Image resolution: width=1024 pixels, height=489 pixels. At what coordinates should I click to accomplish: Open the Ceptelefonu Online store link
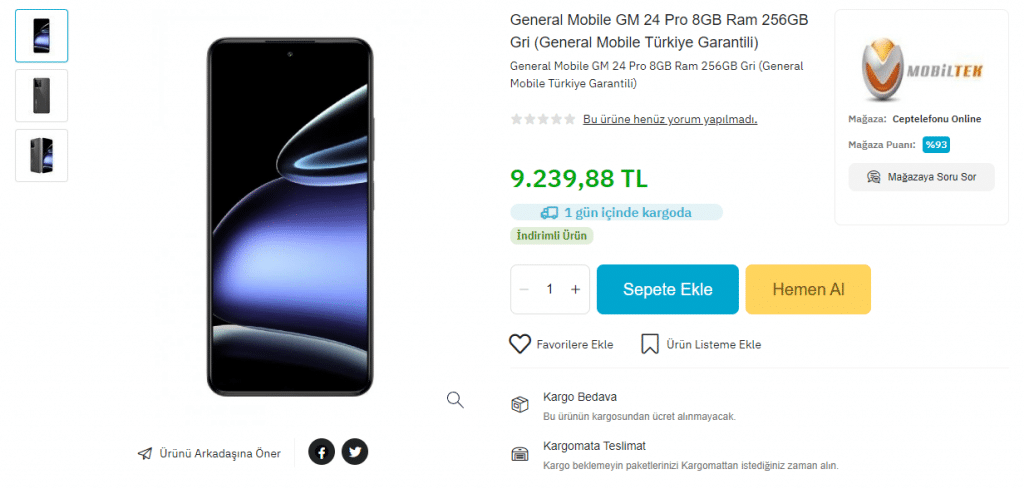[936, 119]
